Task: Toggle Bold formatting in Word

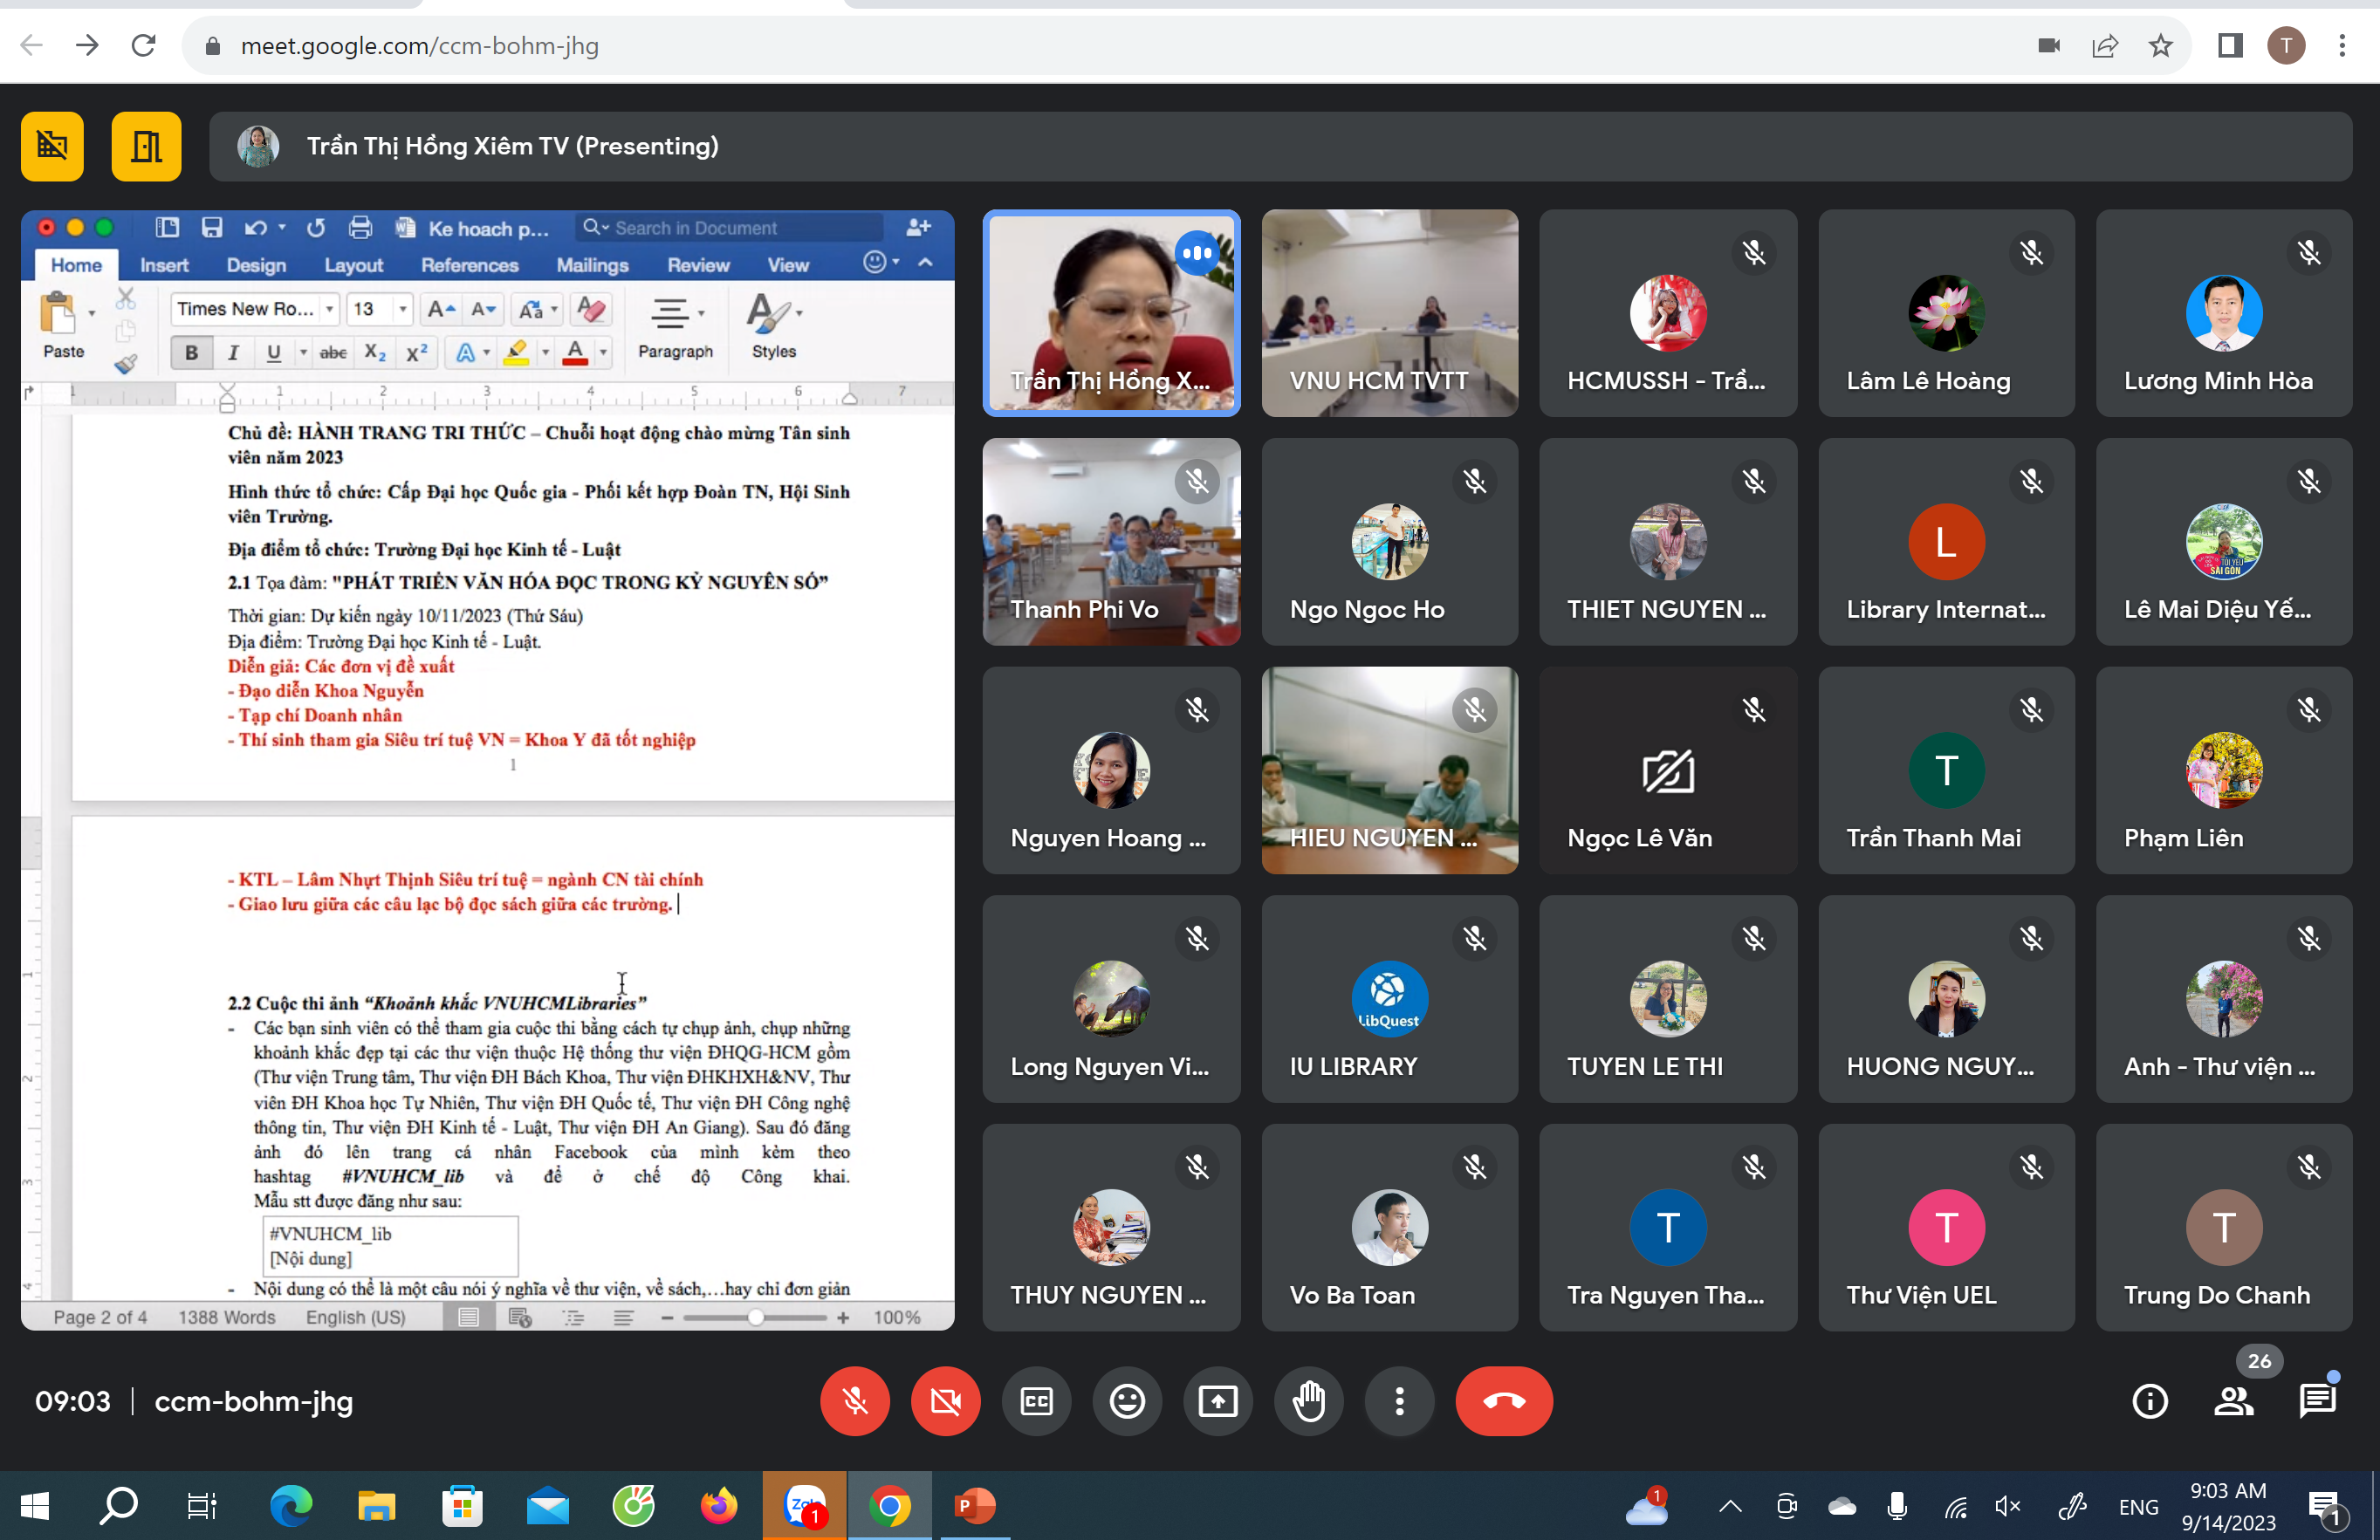Action: pyautogui.click(x=191, y=352)
